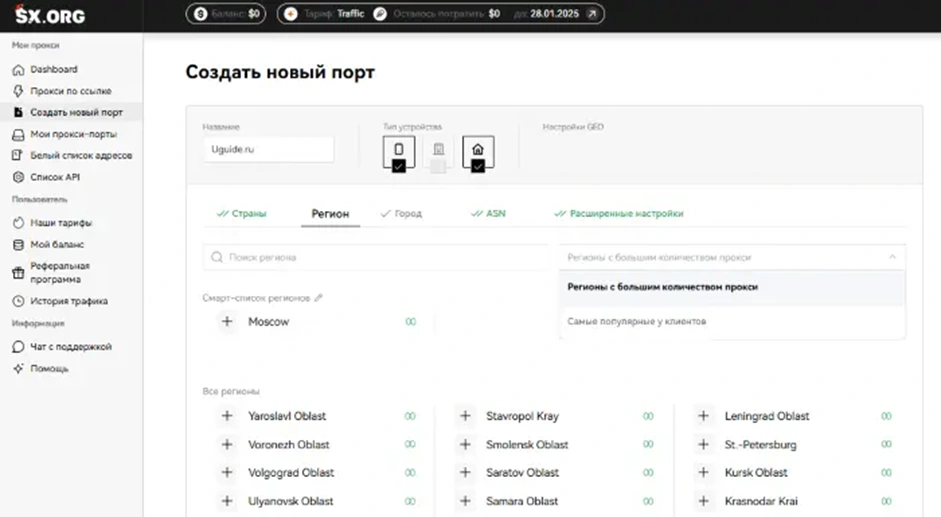Add Voronezh Oblast with plus icon
The image size is (941, 517).
(227, 444)
